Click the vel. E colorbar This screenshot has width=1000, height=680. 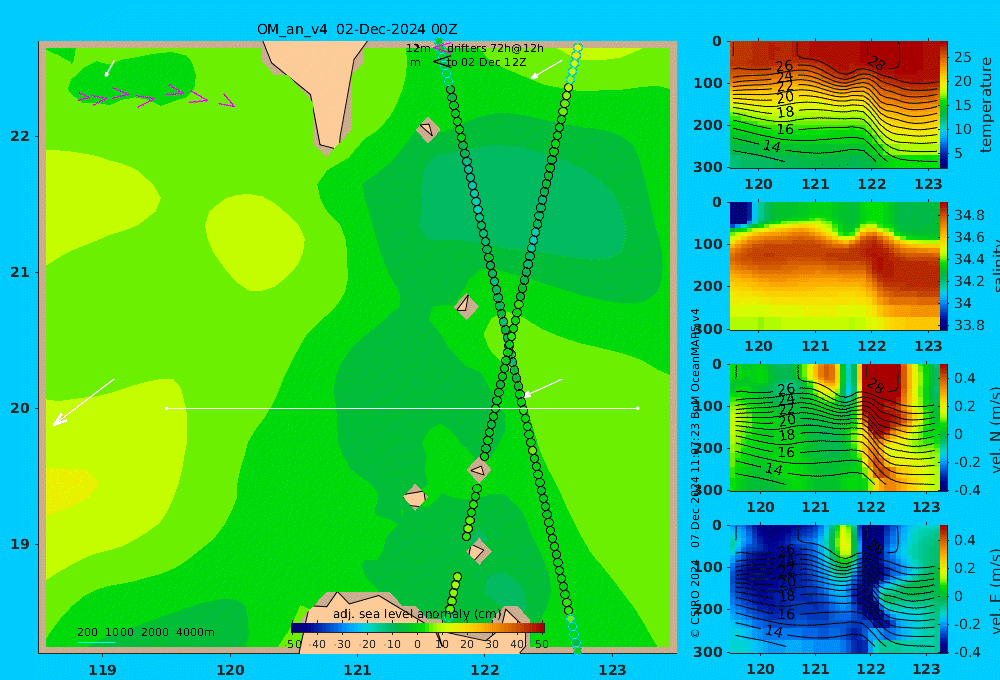[944, 589]
